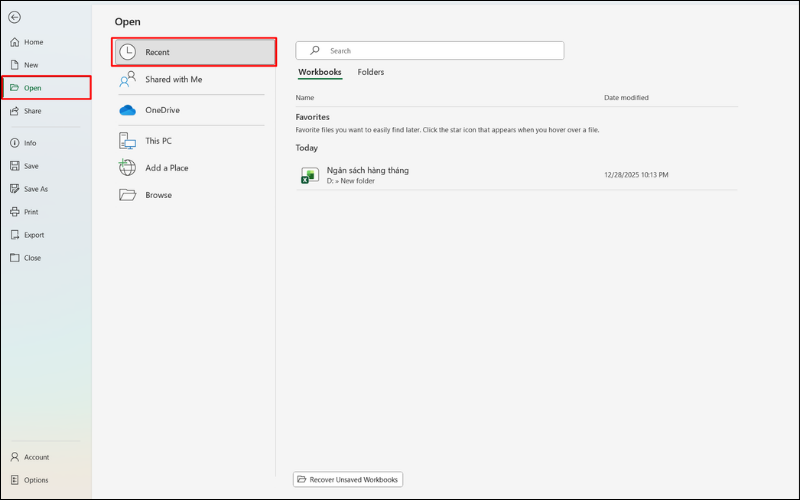Select the Recent location
800x500 pixels.
point(194,52)
